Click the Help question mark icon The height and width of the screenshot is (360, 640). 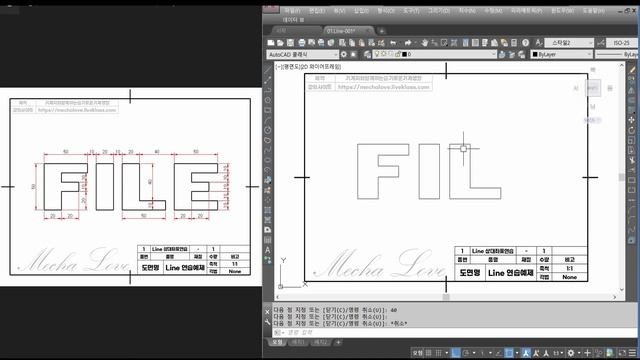525,42
